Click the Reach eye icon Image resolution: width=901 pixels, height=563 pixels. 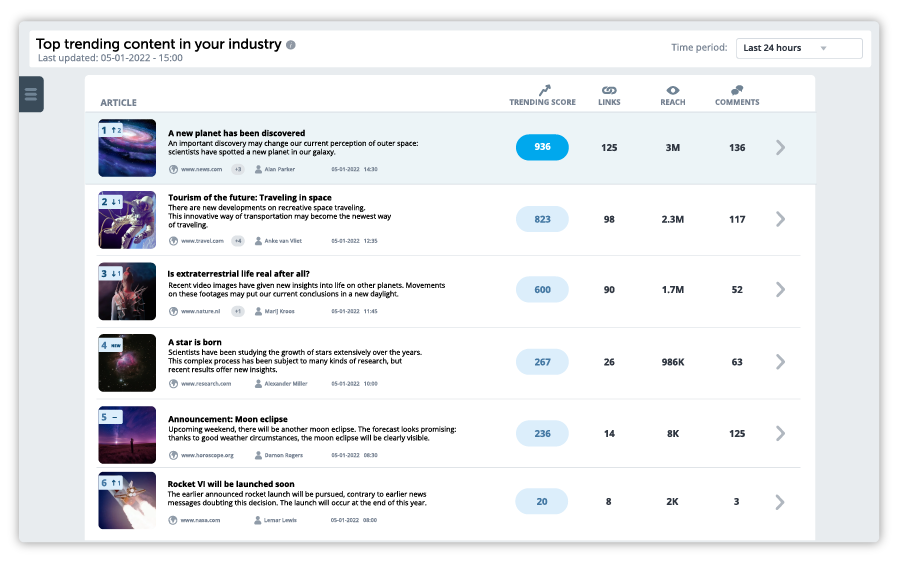click(673, 90)
